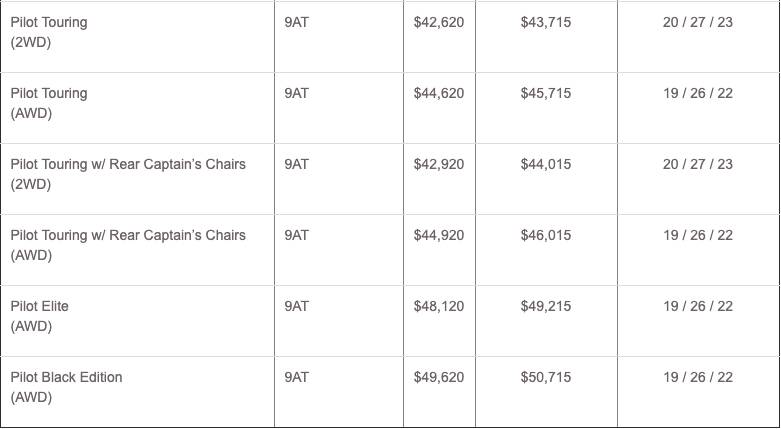This screenshot has height=429, width=781.
Task: Click the $44,920 price value
Action: click(439, 235)
